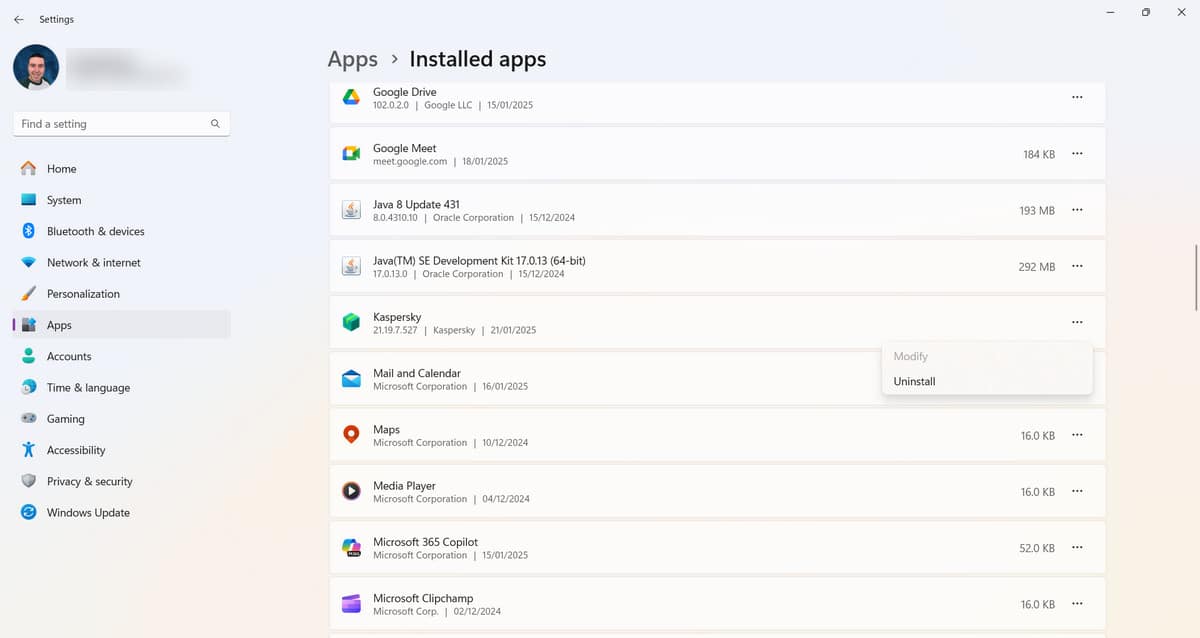Image resolution: width=1200 pixels, height=638 pixels.
Task: Open Privacy & security settings
Action: coord(121,481)
